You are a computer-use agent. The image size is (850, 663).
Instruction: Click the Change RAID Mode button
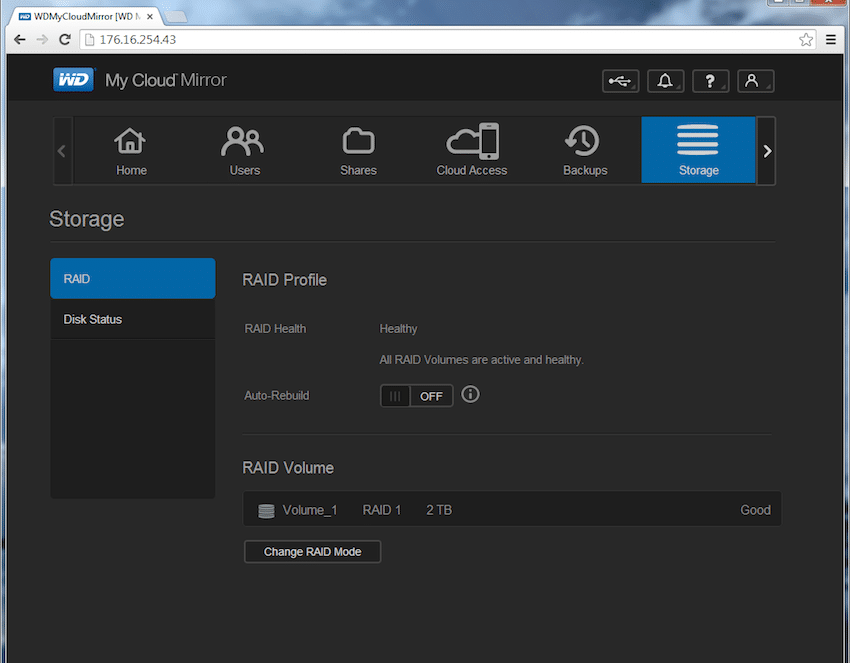312,552
